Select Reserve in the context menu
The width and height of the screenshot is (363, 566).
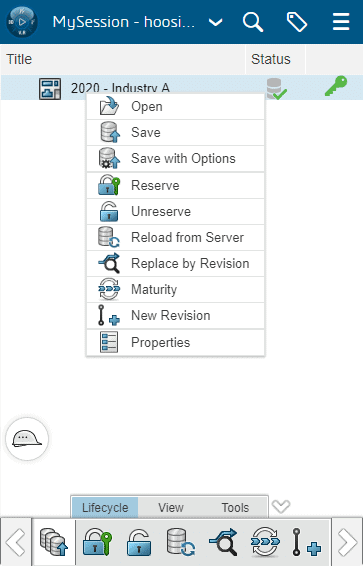175,186
